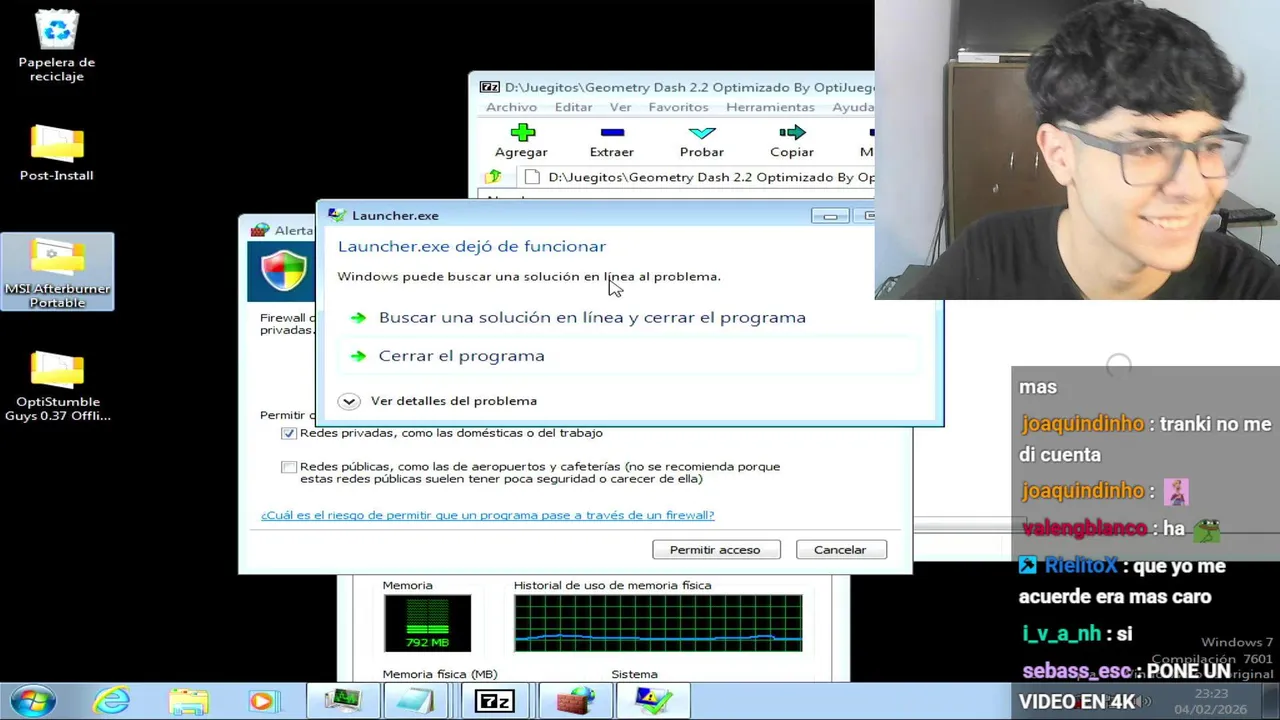Click the Memoria usage gauge in Task Manager
The height and width of the screenshot is (720, 1280).
(x=427, y=623)
